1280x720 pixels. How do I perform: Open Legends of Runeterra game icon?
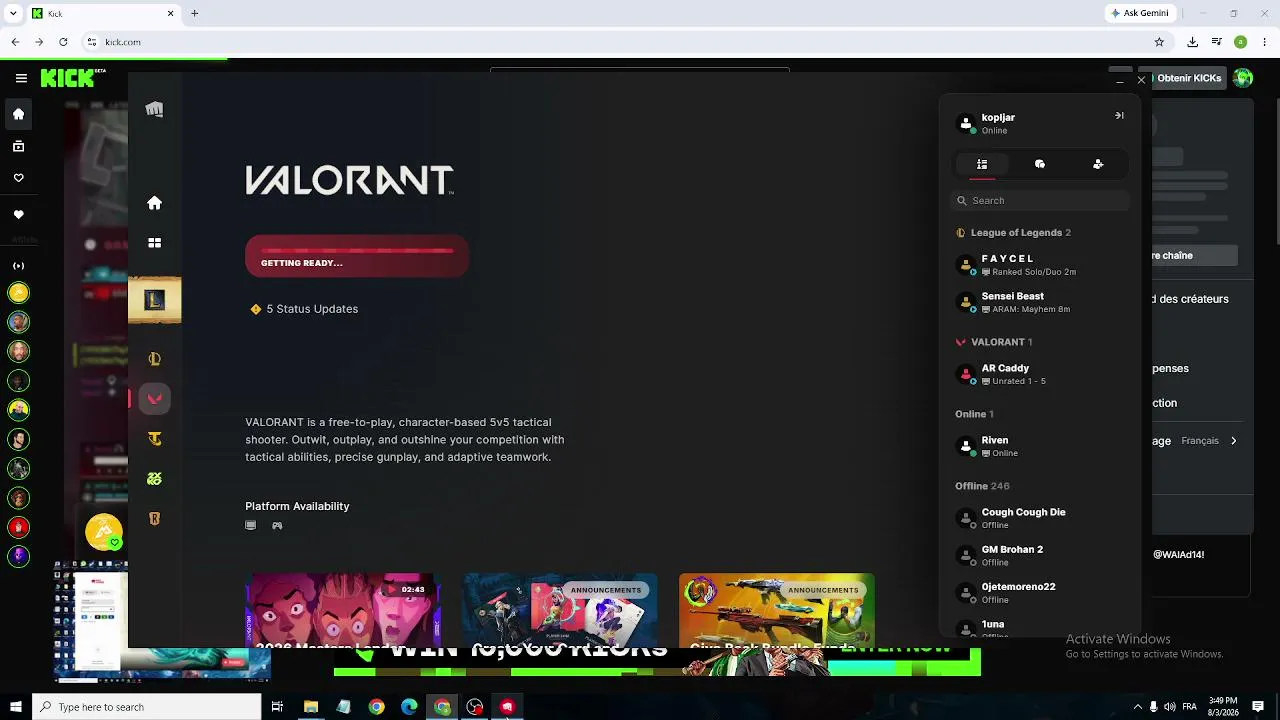pos(154,519)
